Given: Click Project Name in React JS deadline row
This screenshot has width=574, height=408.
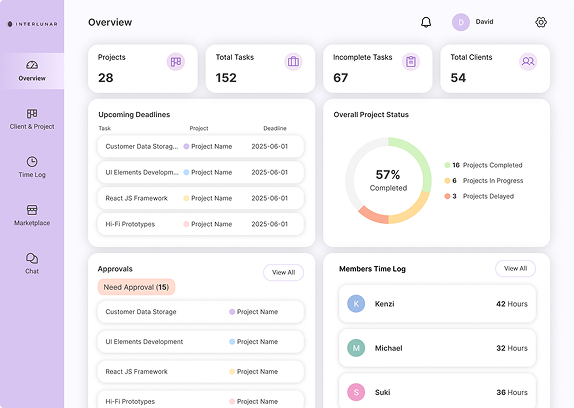Looking at the screenshot, I should pos(212,198).
